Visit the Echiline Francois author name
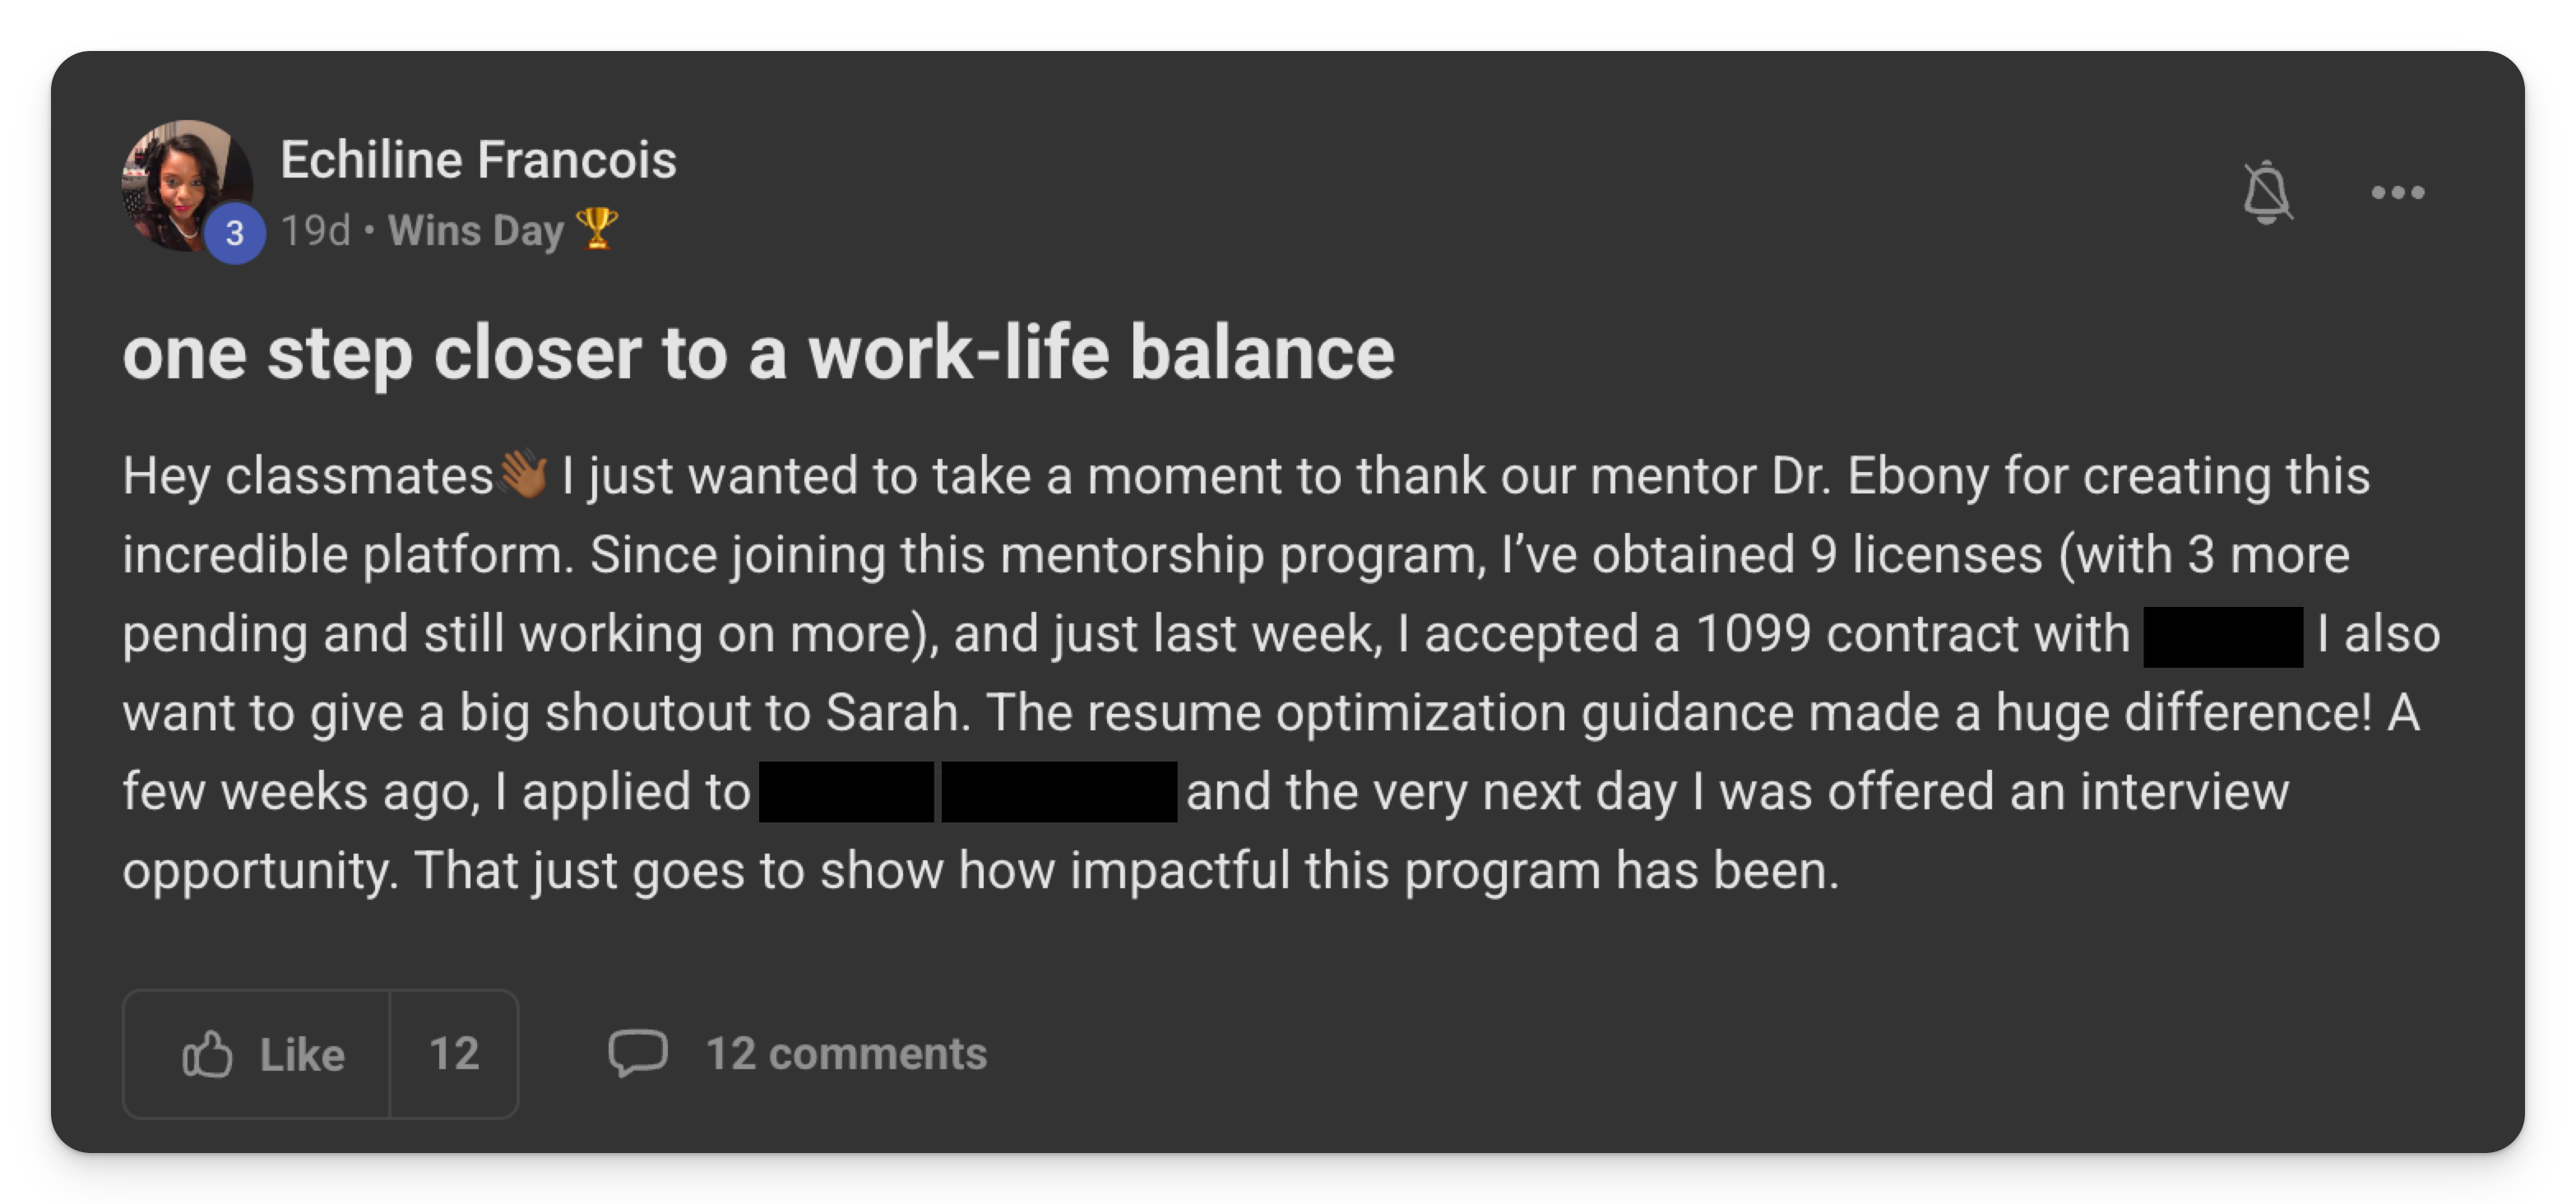The image size is (2576, 1204). click(x=478, y=160)
